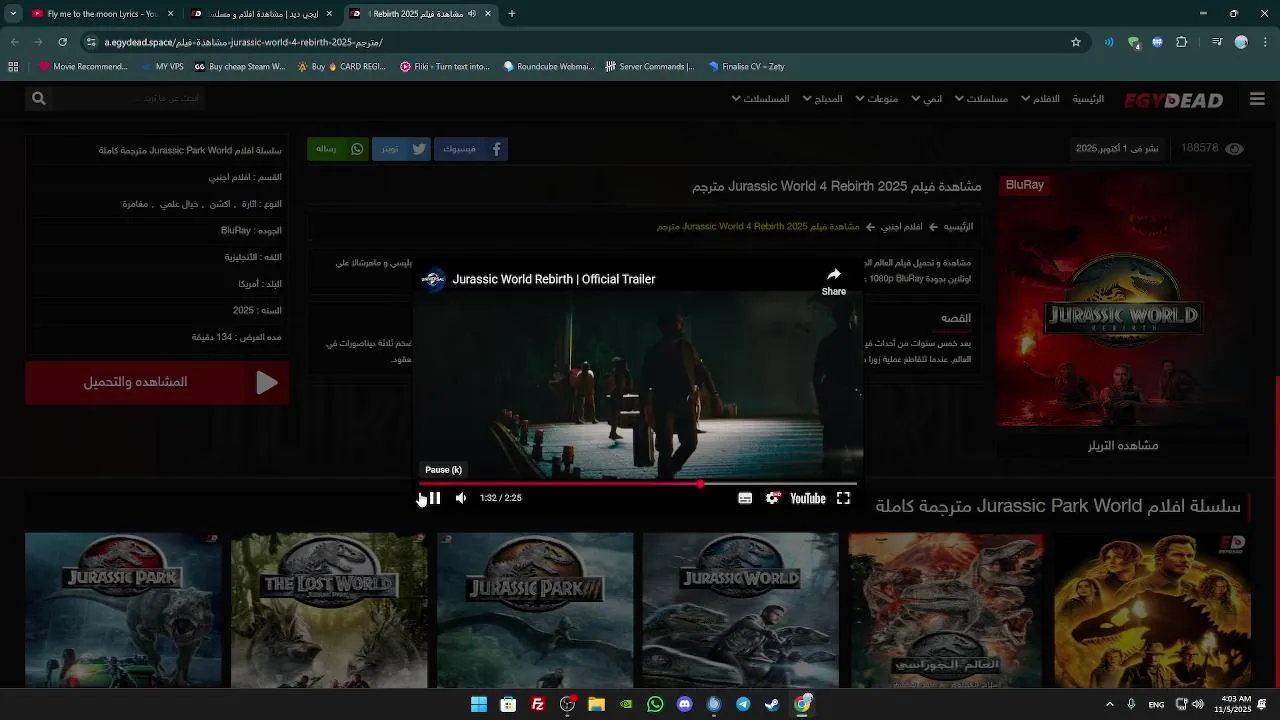The height and width of the screenshot is (720, 1280).
Task: Open the Roundcube Webmail bookmark
Action: (549, 67)
